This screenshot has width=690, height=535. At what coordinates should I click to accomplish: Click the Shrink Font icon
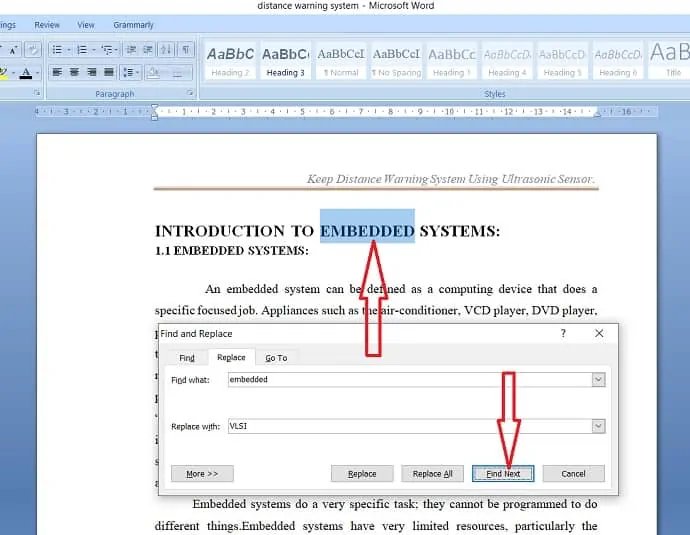13,50
